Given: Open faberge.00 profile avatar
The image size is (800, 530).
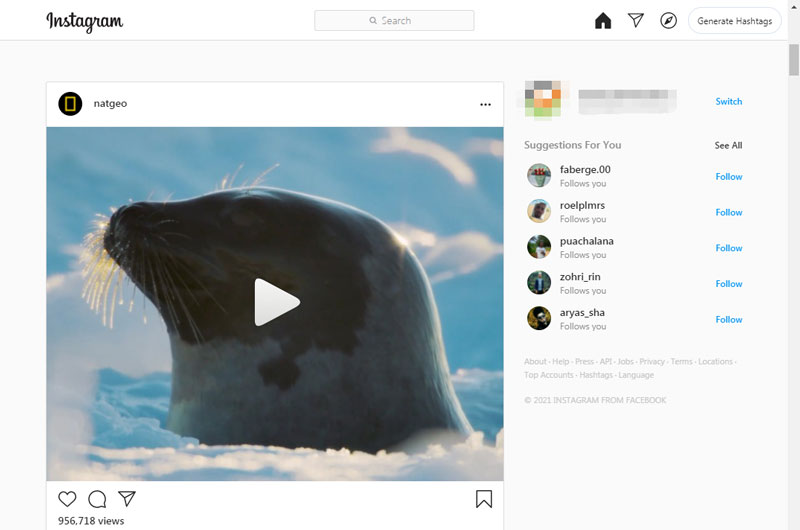Looking at the screenshot, I should click(x=539, y=175).
